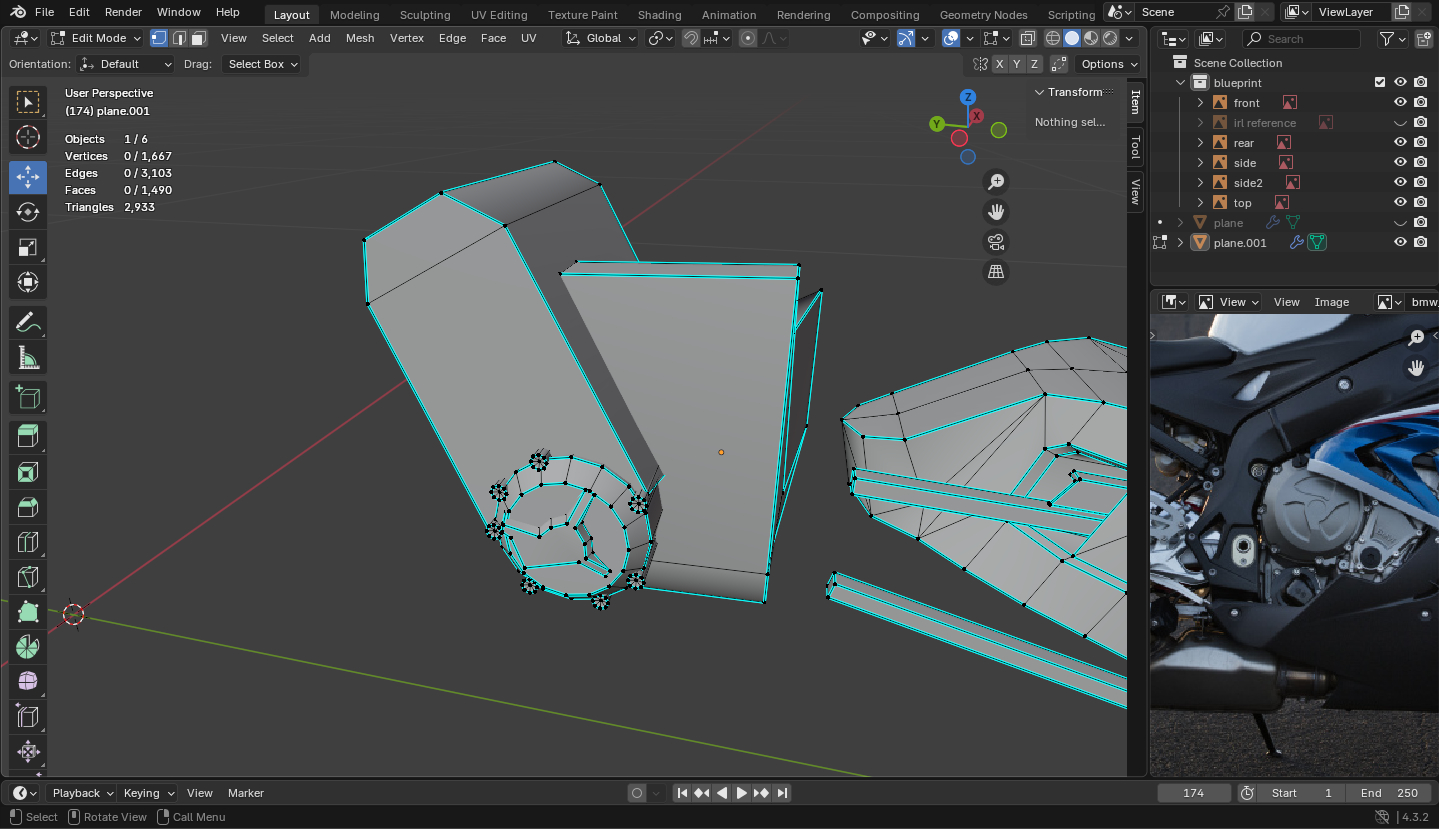Select the Measure tool
This screenshot has height=829, width=1439.
28,357
